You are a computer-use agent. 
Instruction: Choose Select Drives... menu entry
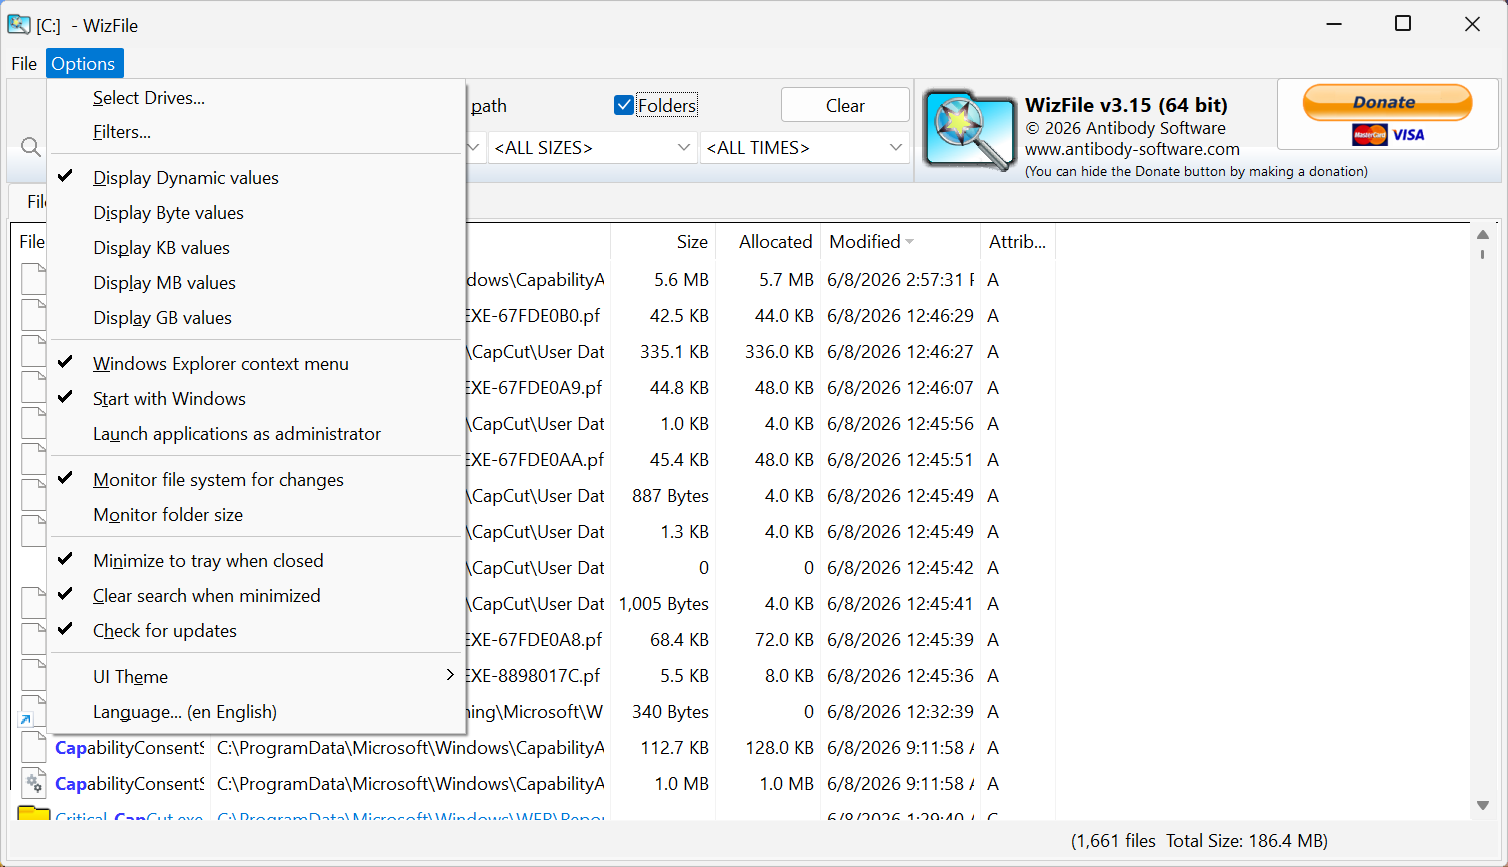(x=256, y=98)
